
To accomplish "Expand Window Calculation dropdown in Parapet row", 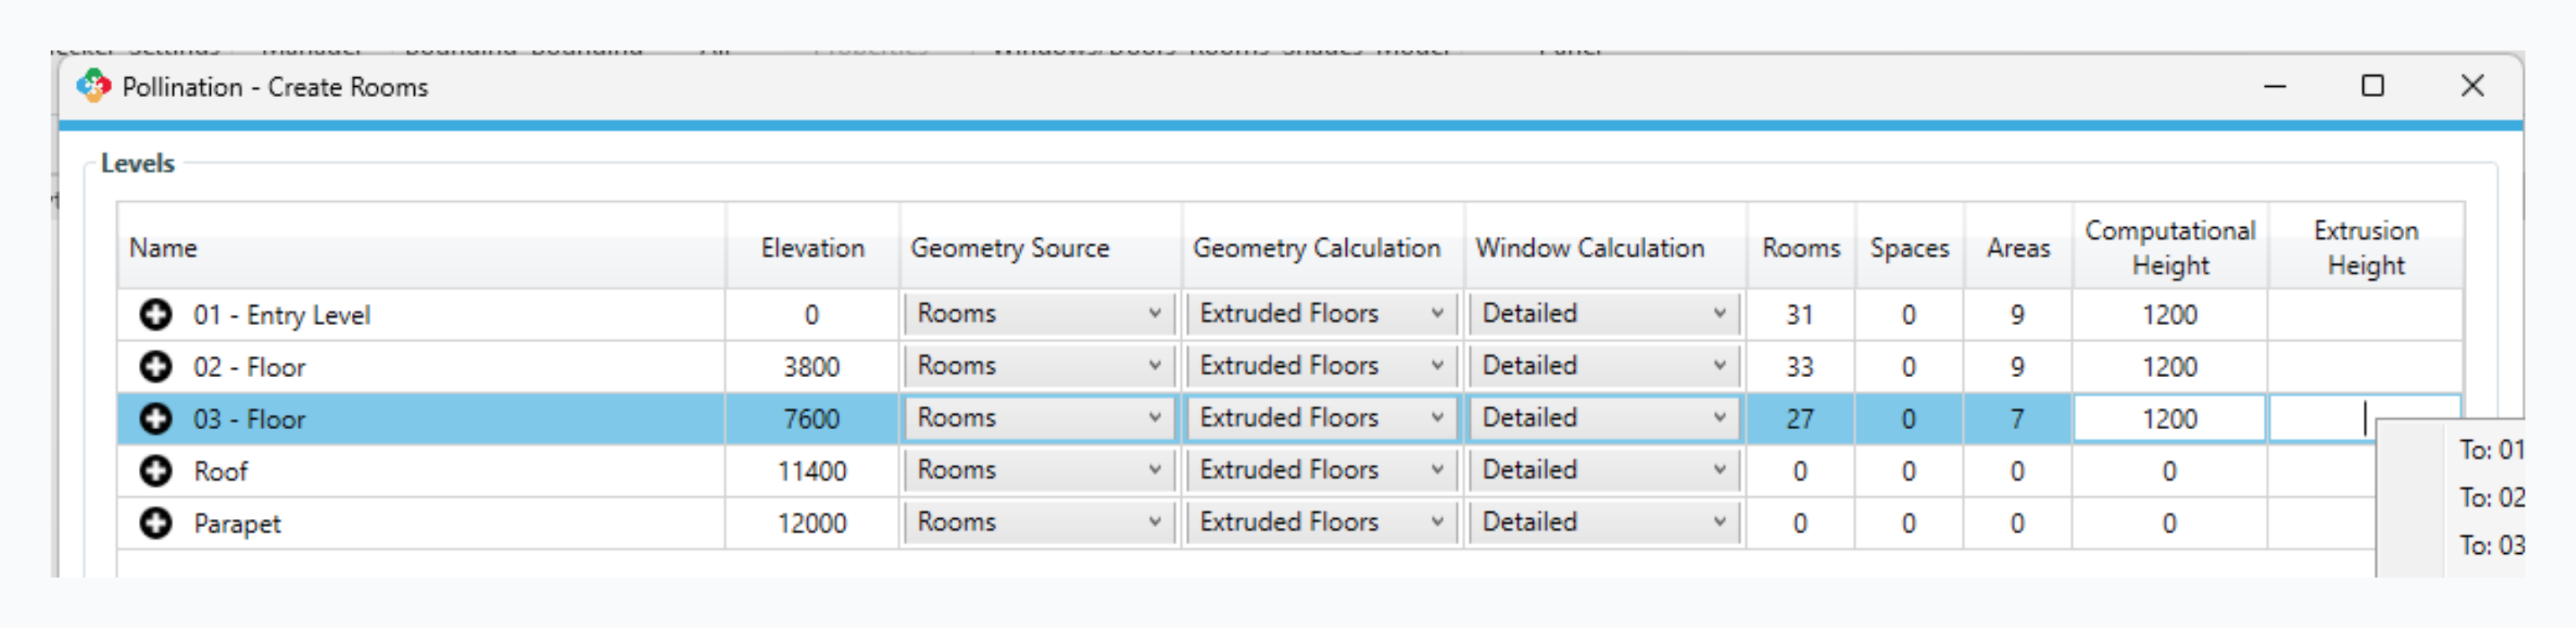I will [x=1604, y=522].
